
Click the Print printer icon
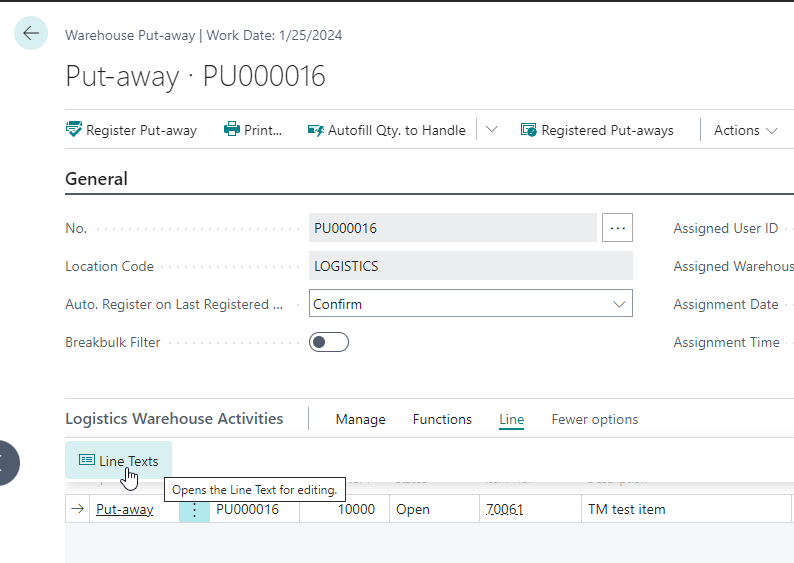click(232, 130)
